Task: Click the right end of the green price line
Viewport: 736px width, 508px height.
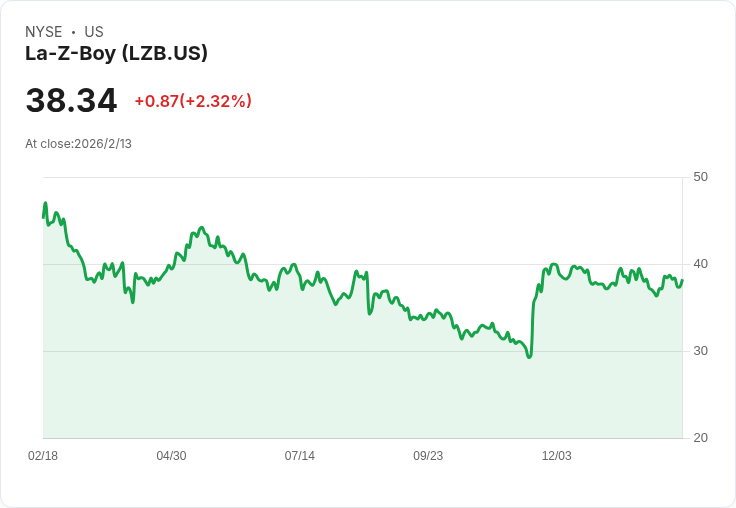Action: click(x=682, y=280)
